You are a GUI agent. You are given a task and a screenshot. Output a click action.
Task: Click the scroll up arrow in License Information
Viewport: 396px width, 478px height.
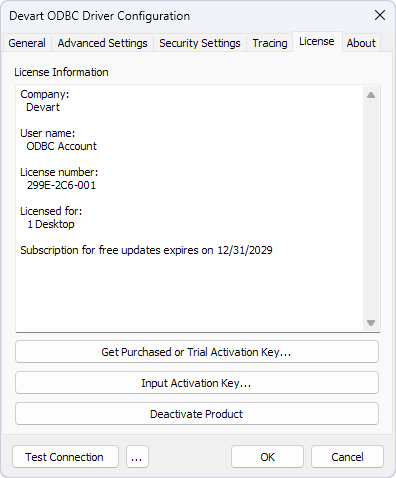tap(371, 95)
